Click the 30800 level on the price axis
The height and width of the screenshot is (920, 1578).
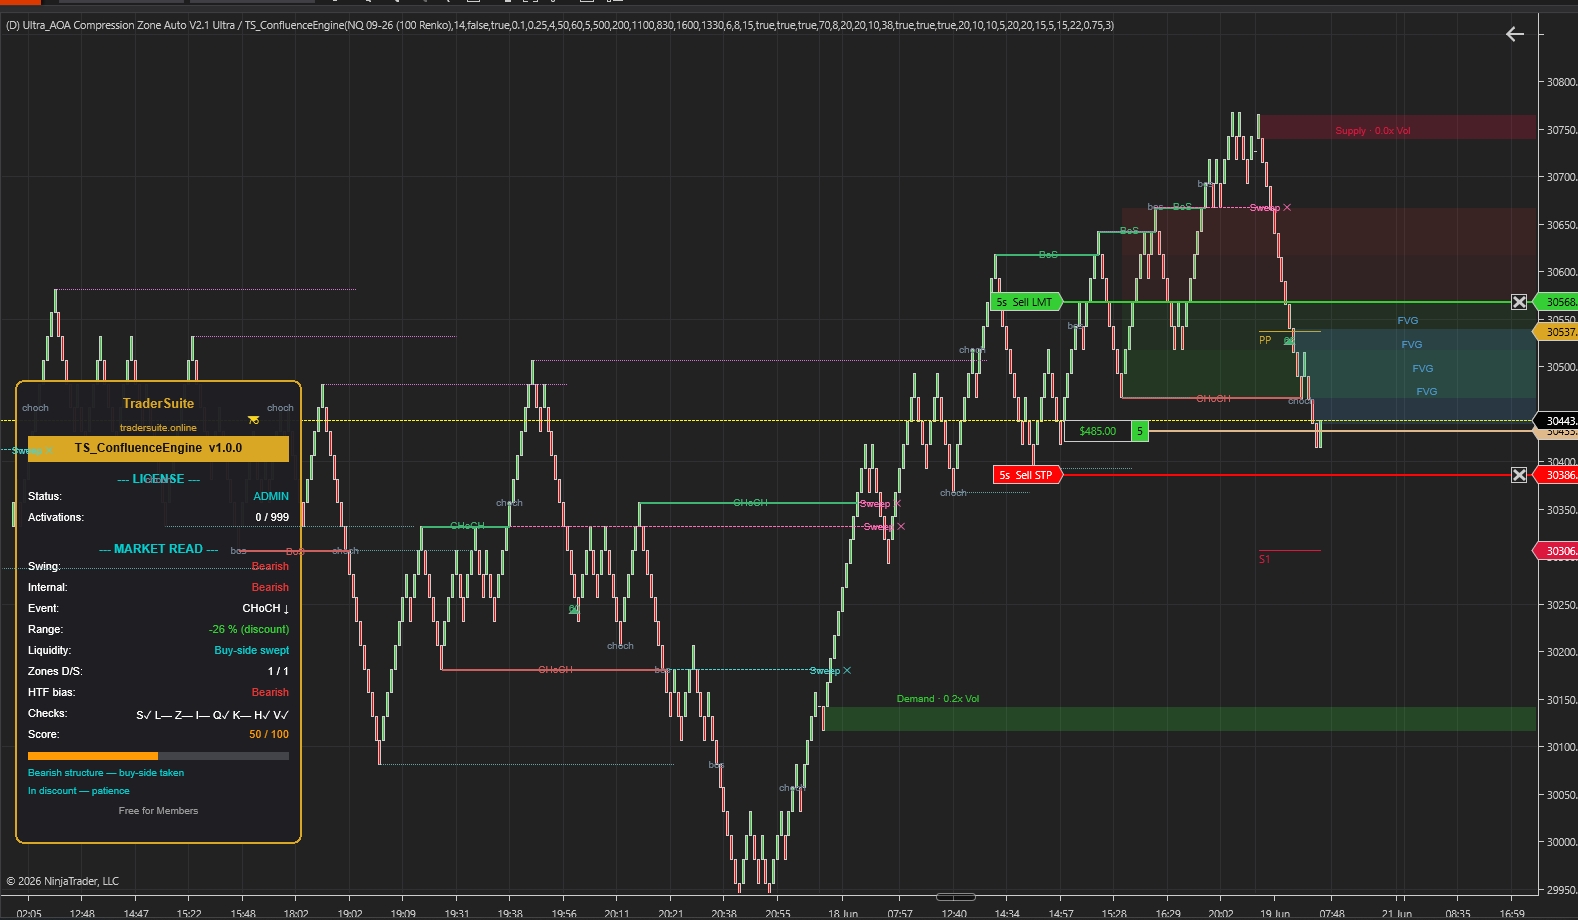click(x=1562, y=82)
